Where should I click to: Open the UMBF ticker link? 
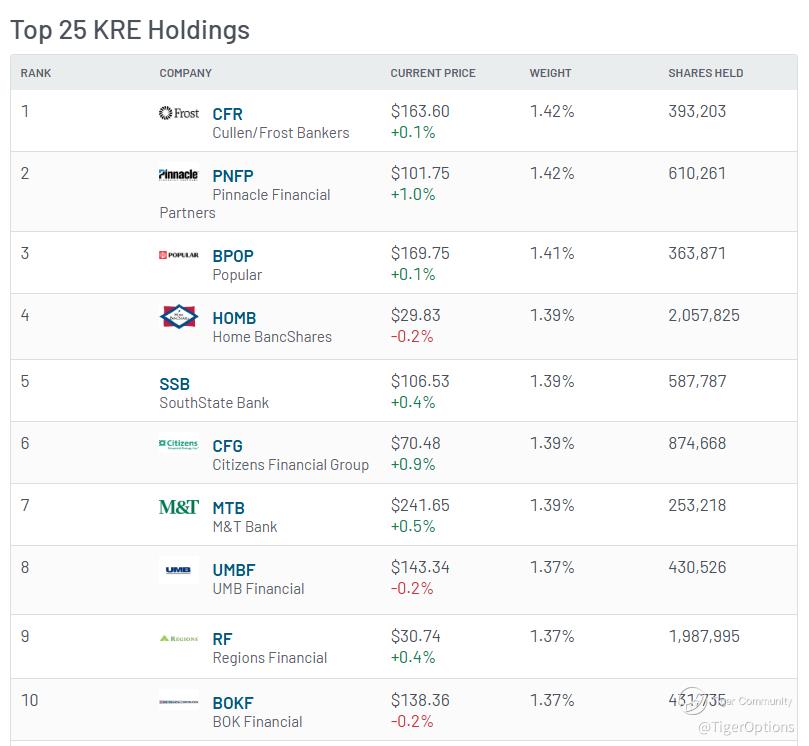pyautogui.click(x=234, y=570)
